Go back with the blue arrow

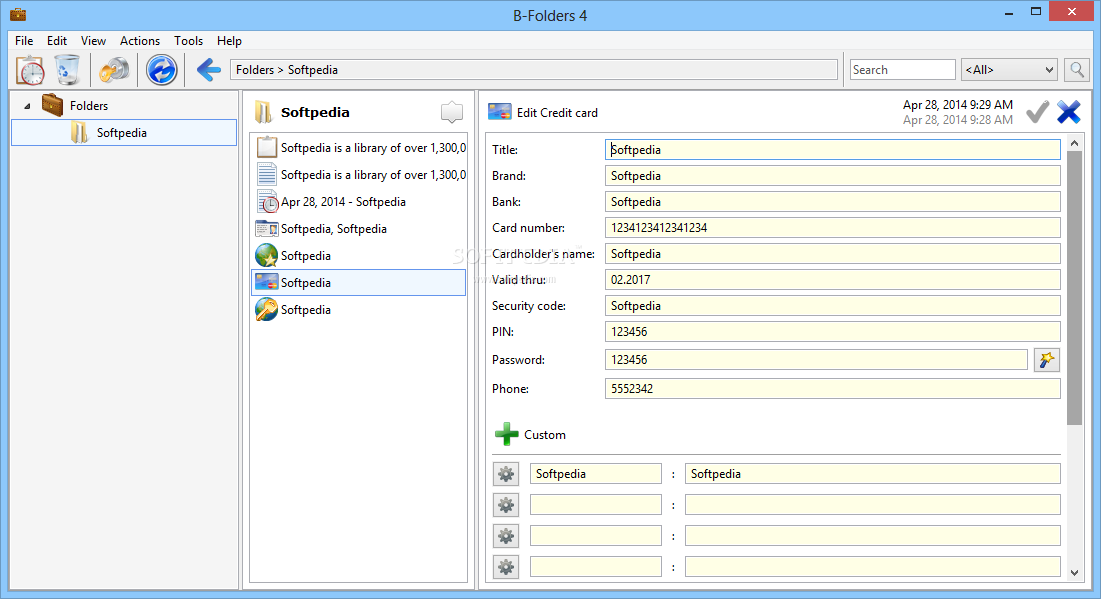click(209, 70)
